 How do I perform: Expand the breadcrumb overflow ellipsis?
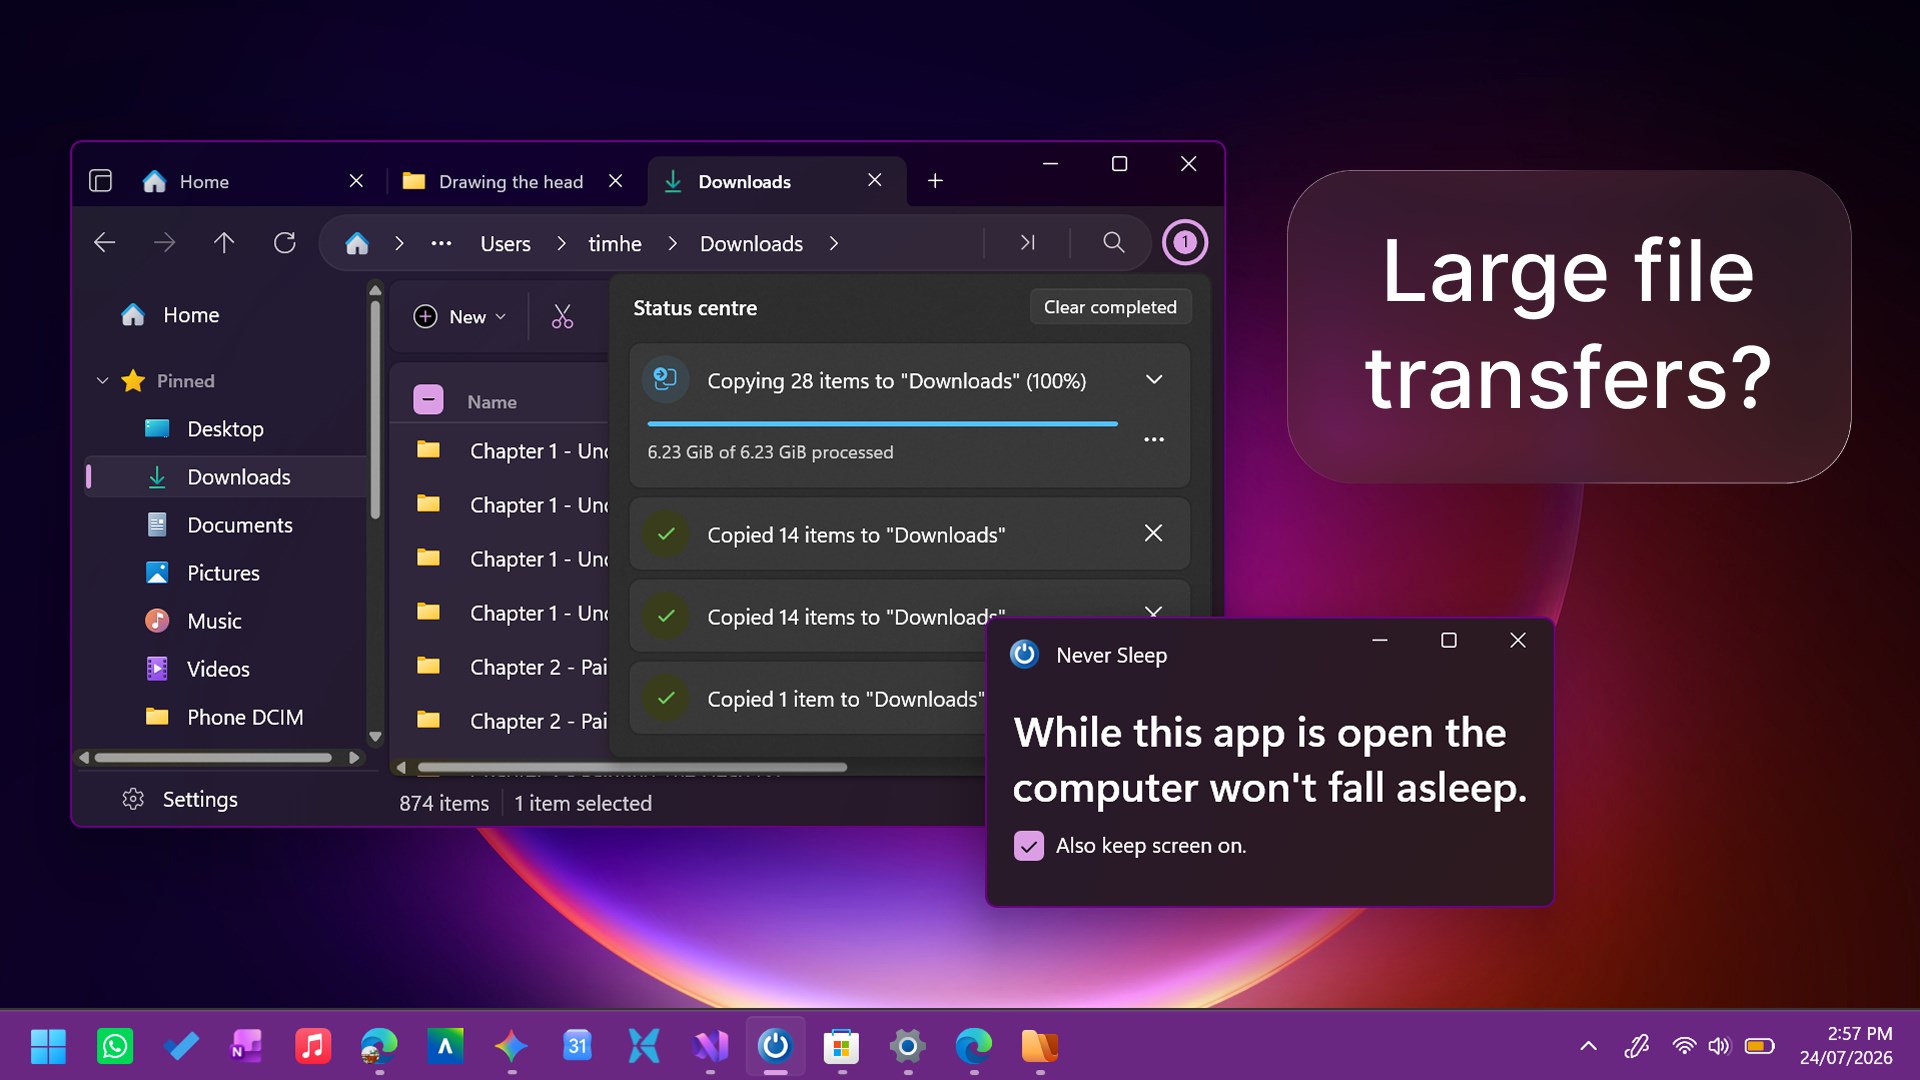[x=441, y=243]
